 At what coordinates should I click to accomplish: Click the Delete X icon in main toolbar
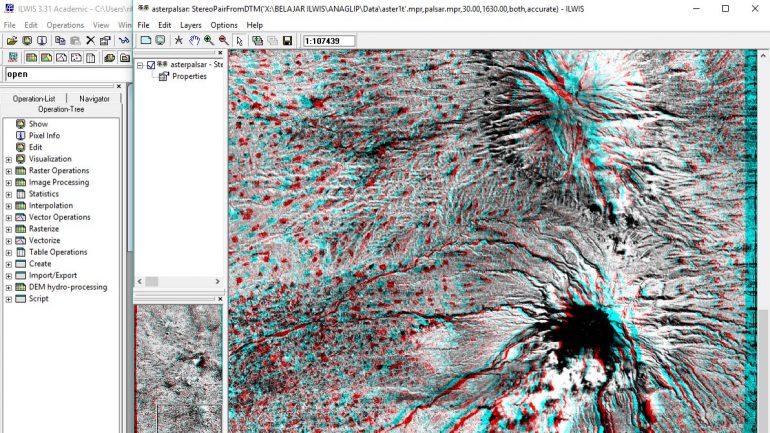pos(90,41)
